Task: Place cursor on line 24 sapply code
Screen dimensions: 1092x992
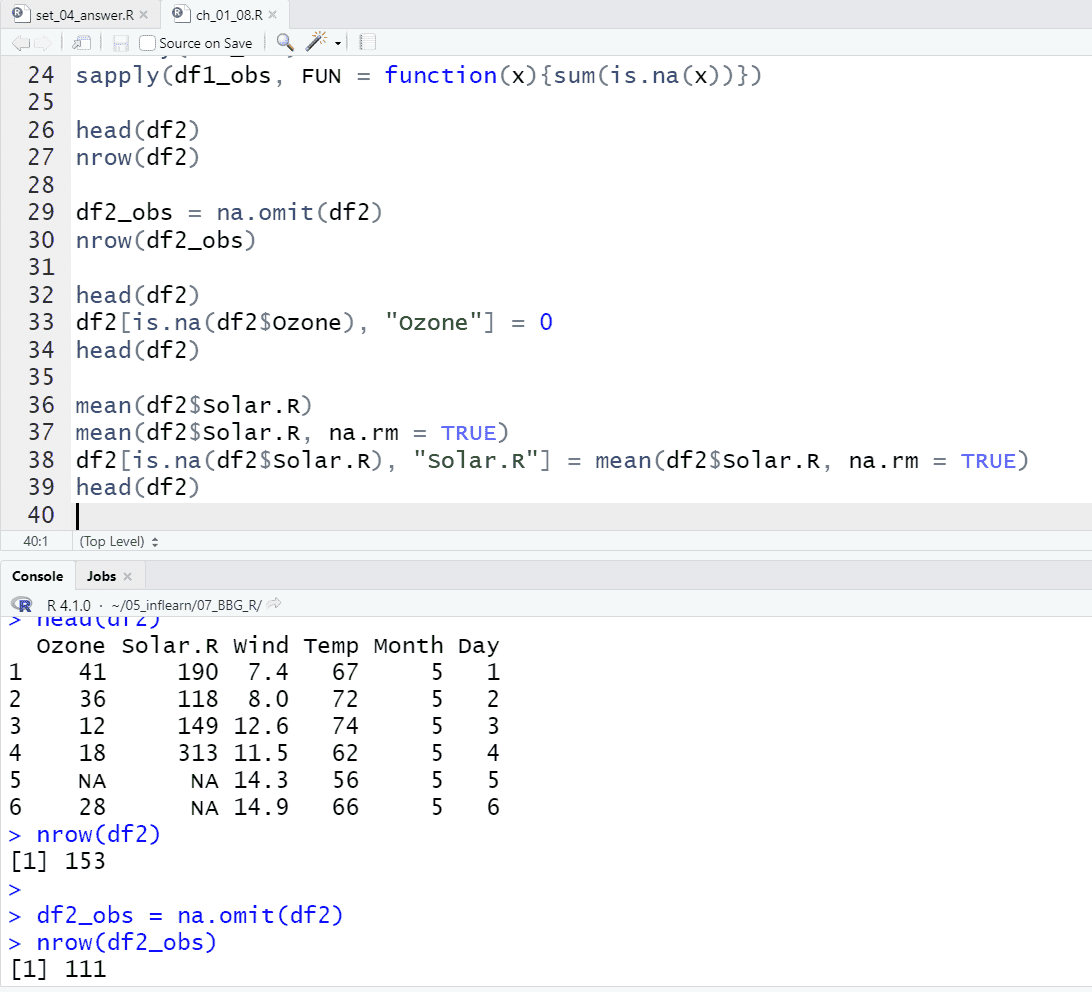Action: [x=419, y=75]
